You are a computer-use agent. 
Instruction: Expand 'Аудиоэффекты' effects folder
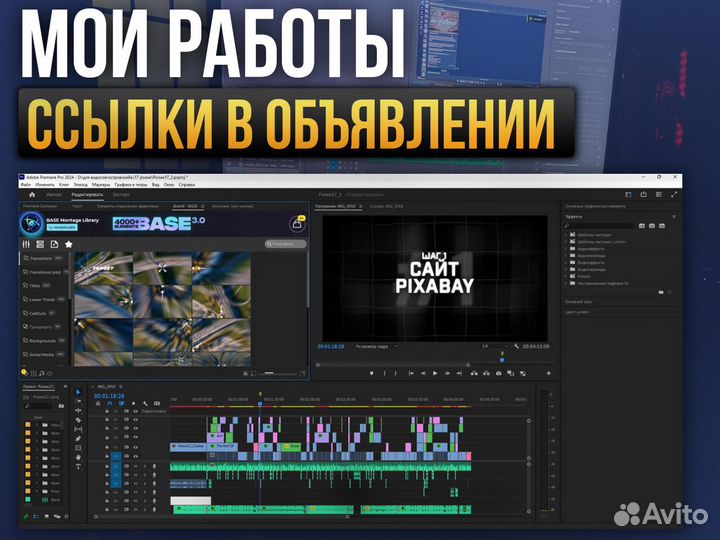pos(566,248)
